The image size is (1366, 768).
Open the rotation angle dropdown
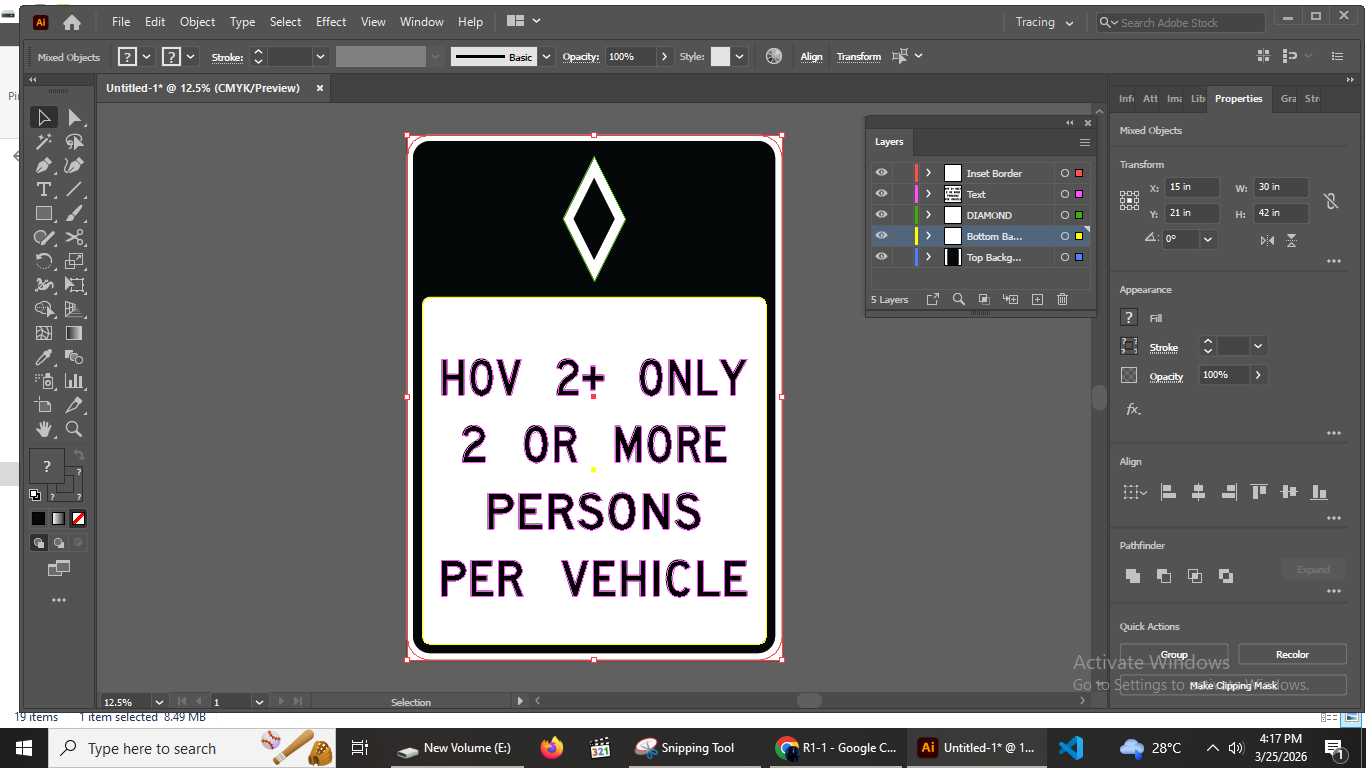click(x=1208, y=240)
